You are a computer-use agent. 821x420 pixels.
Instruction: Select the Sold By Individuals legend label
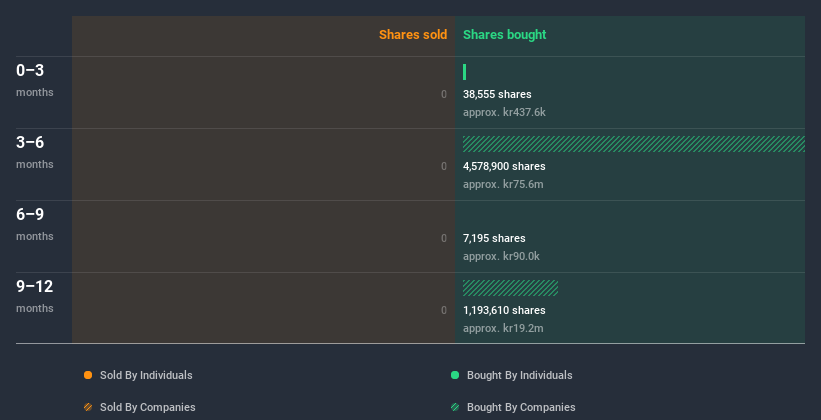tap(146, 375)
